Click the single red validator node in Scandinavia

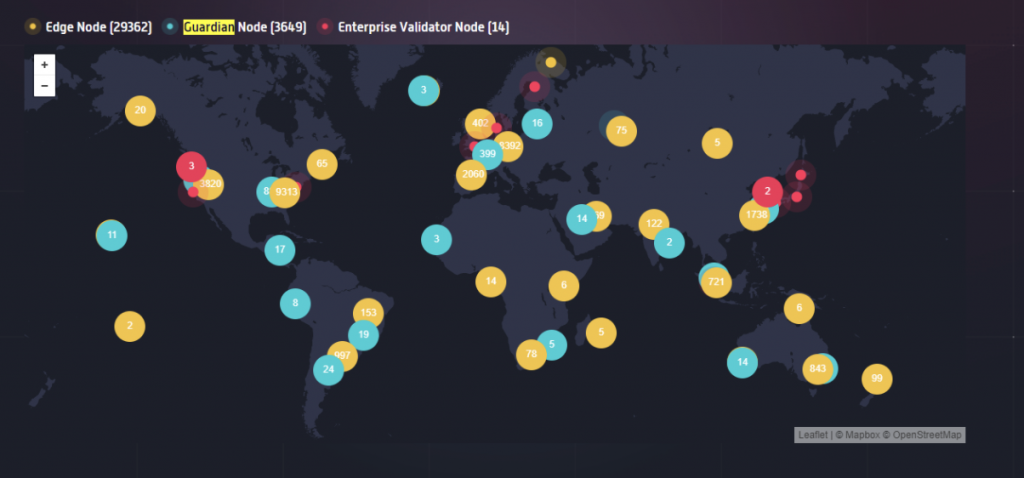point(534,86)
